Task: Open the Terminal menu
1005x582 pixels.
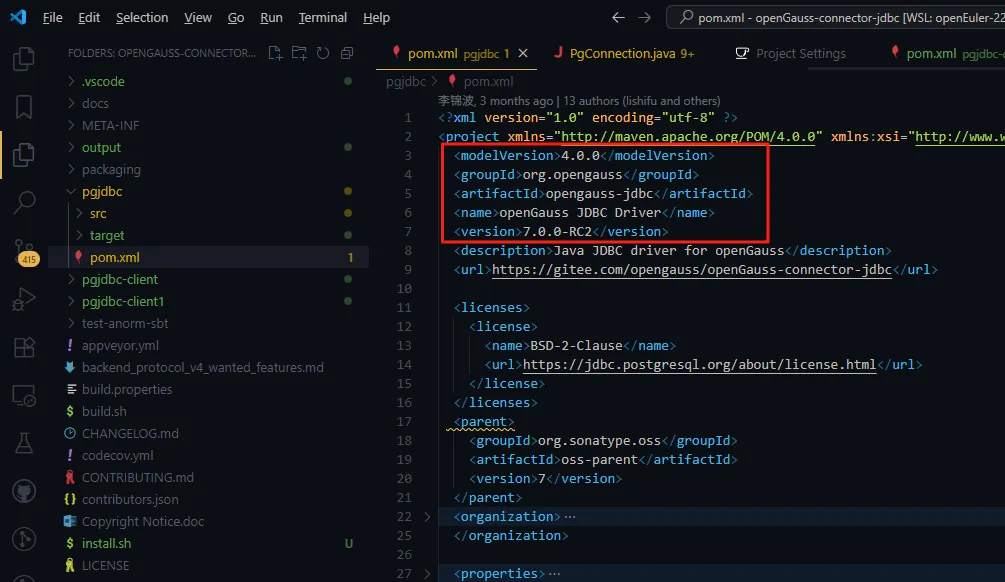Action: coord(322,18)
